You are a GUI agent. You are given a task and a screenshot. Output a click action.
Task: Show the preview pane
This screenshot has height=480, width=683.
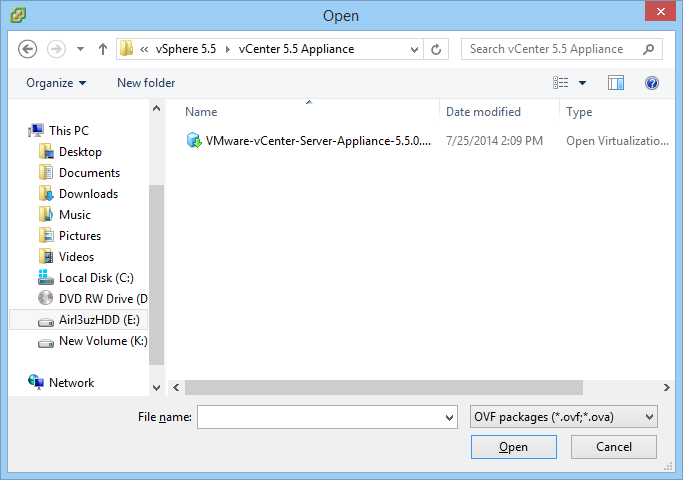click(x=616, y=83)
